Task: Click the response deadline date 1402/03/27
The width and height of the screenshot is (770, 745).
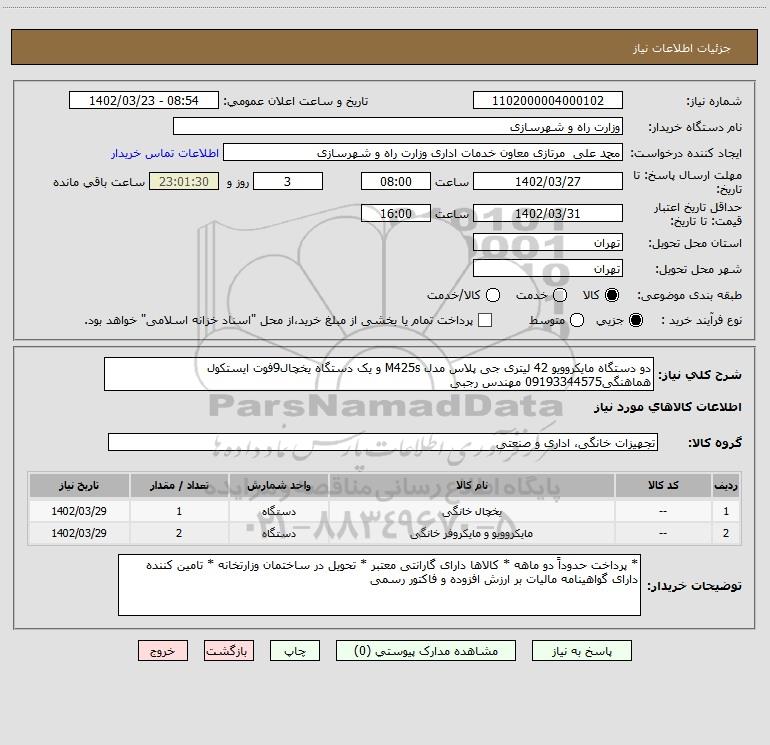Action: [548, 181]
